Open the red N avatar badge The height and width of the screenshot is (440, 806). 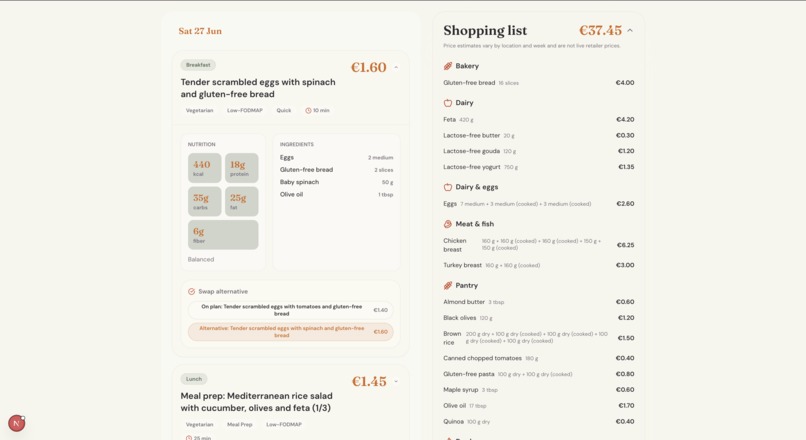(x=16, y=423)
